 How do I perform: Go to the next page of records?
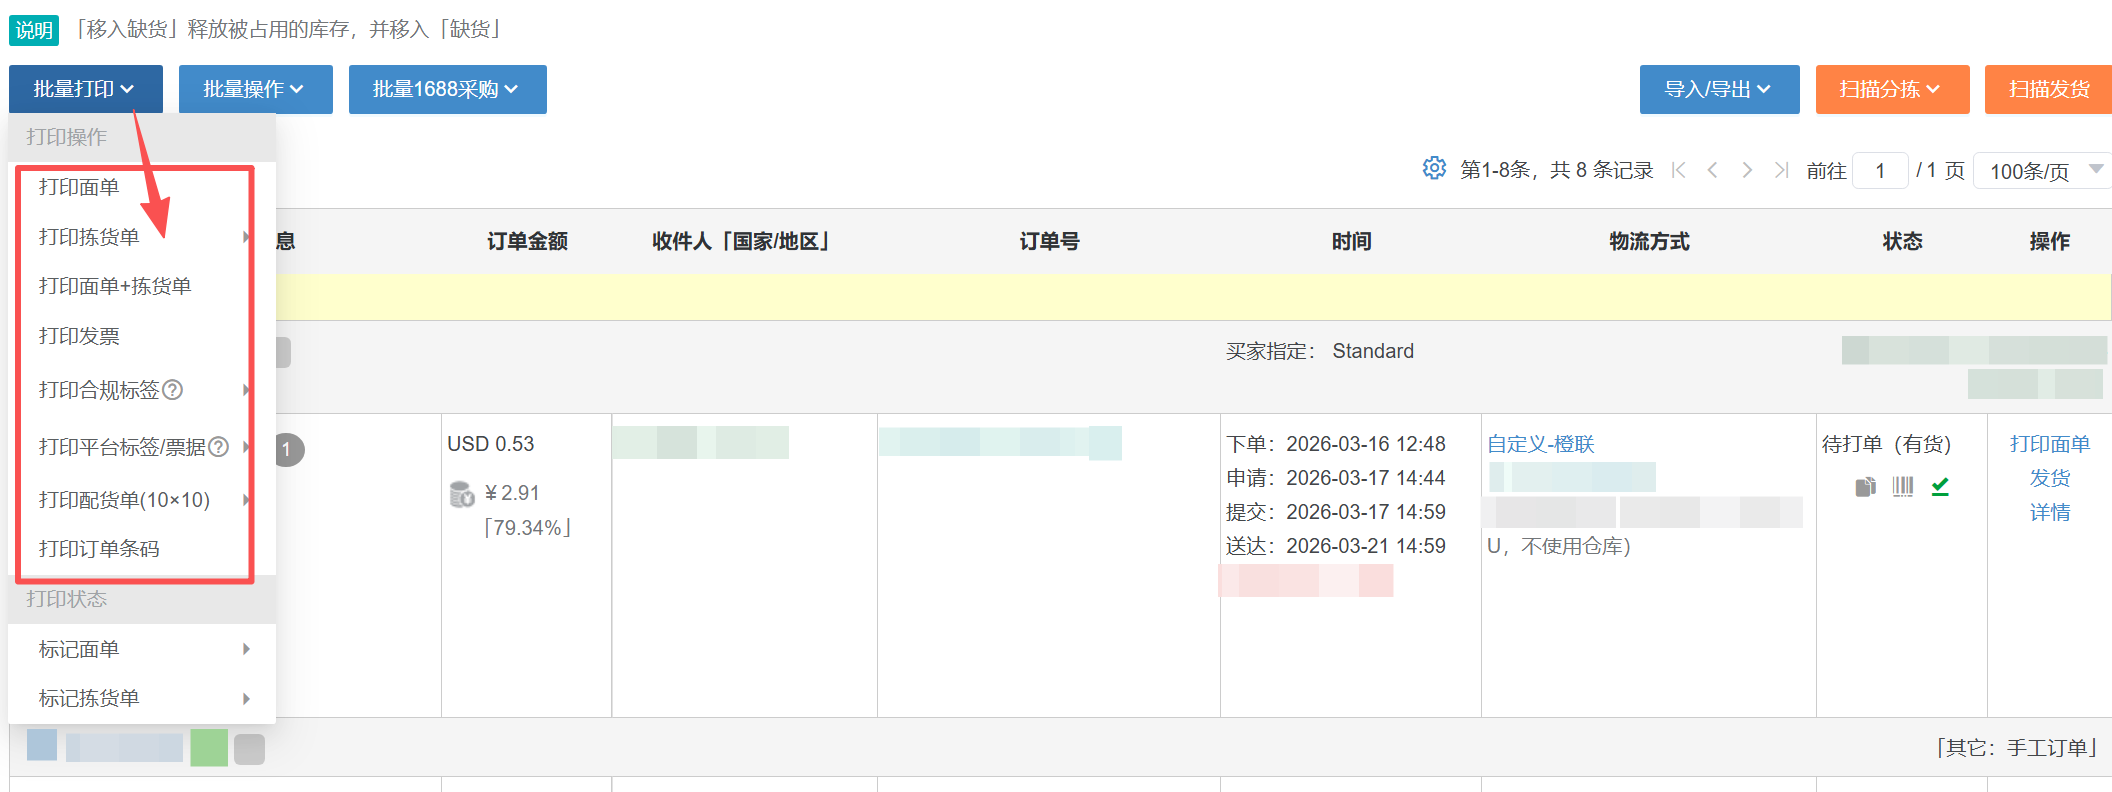(1747, 170)
